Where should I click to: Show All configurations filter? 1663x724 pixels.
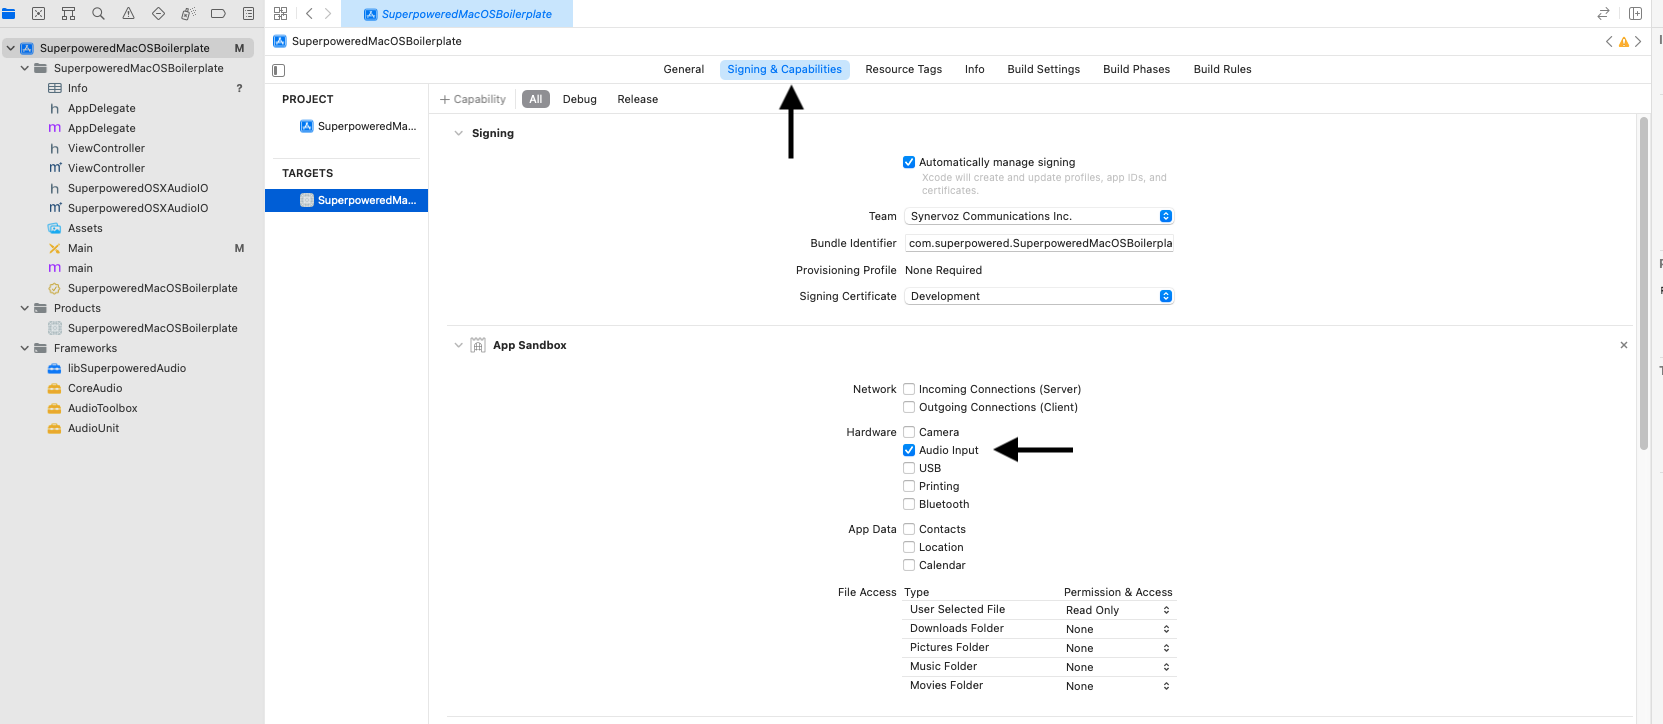536,99
